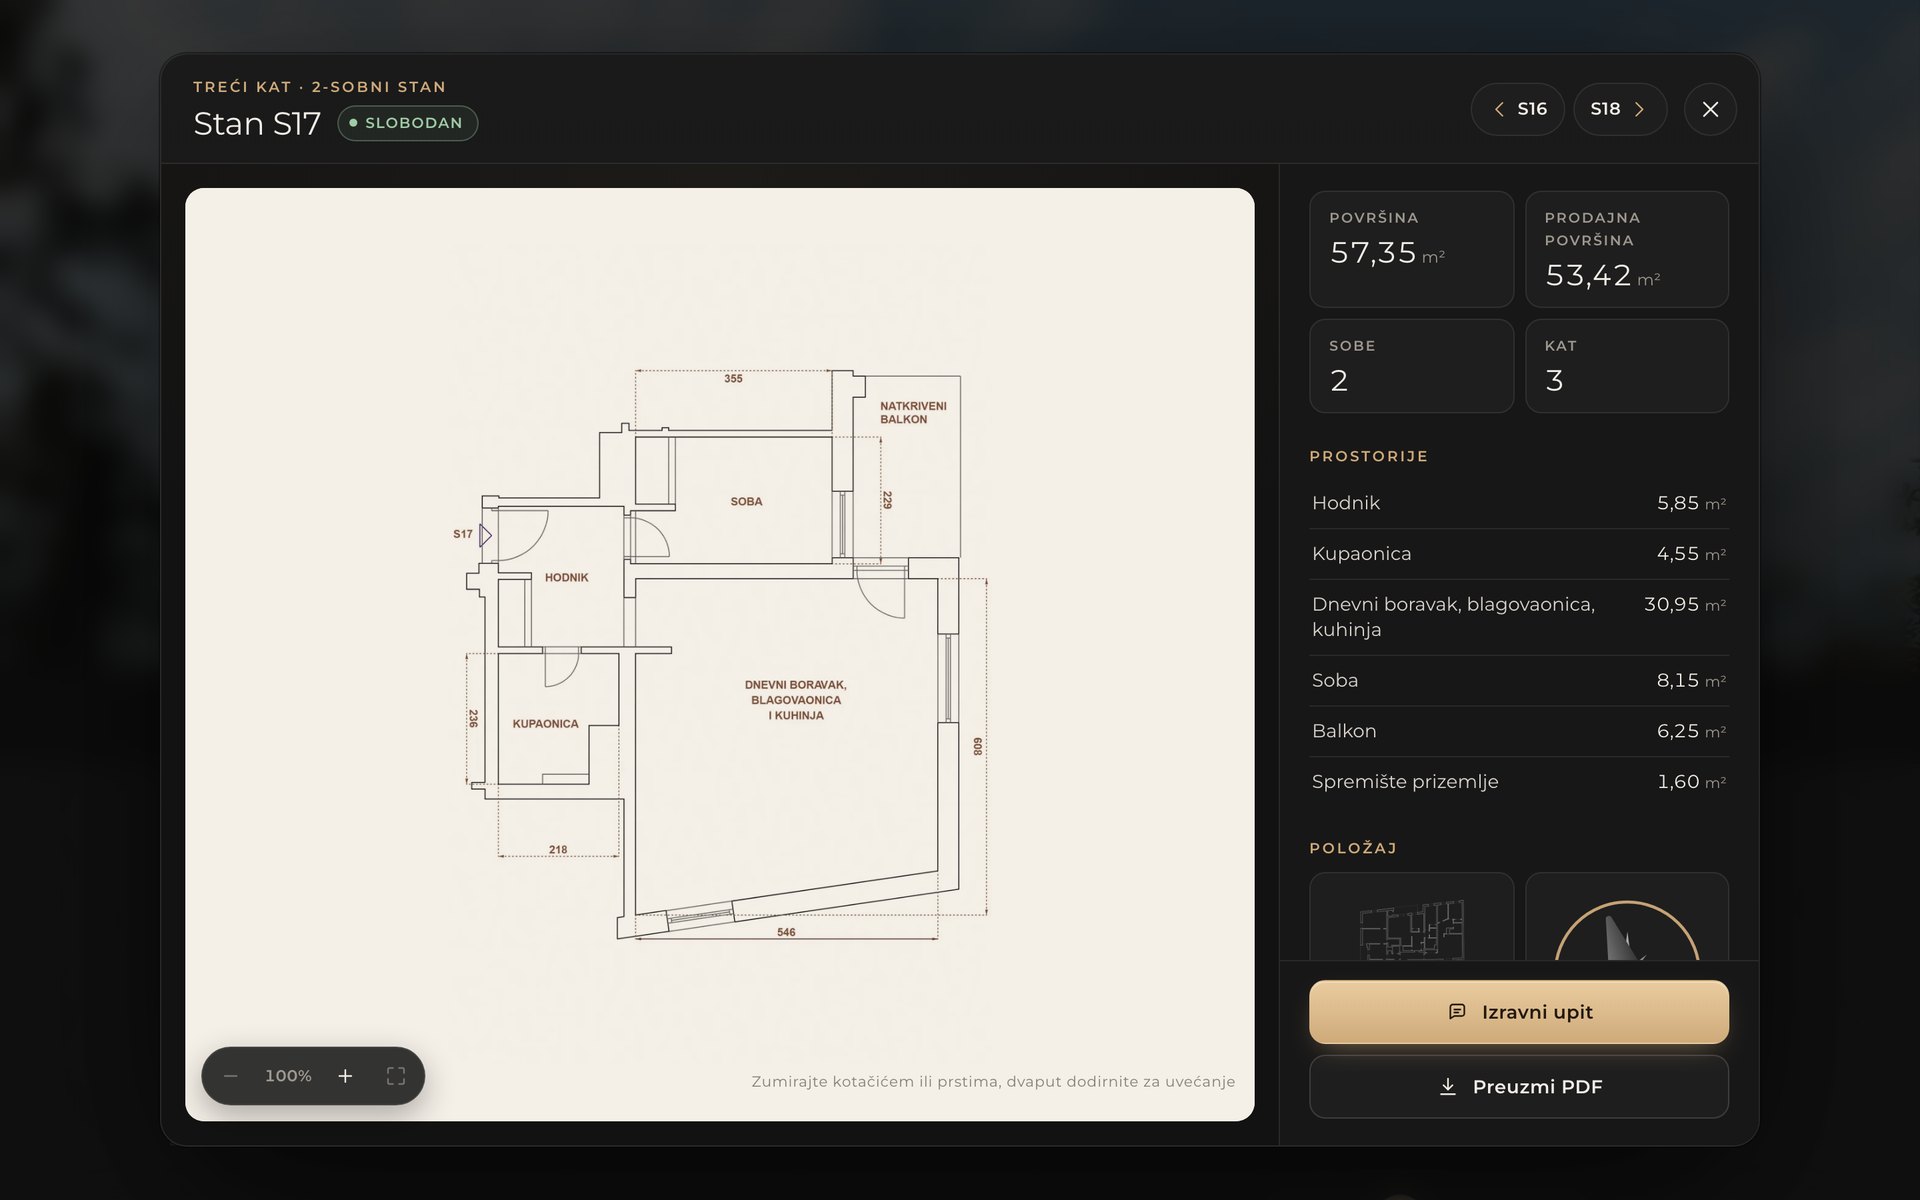
Task: Click the HODNIK label on floor plan
Action: click(x=566, y=578)
